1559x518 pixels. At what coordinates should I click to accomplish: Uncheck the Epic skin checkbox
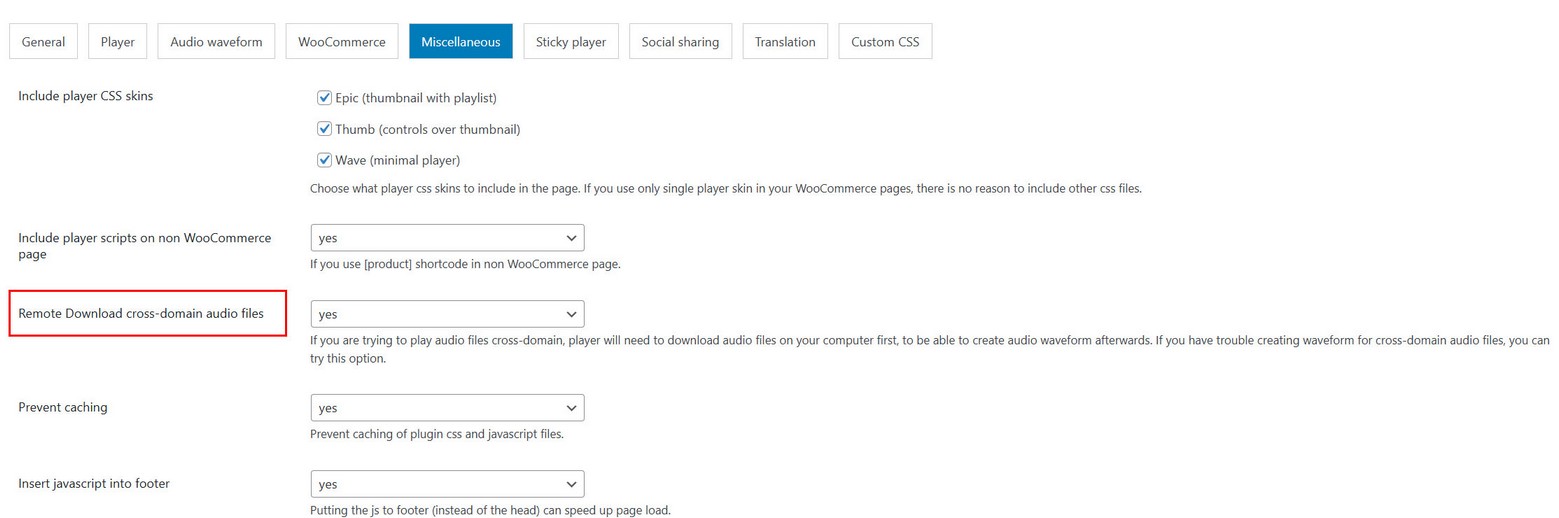[x=324, y=98]
